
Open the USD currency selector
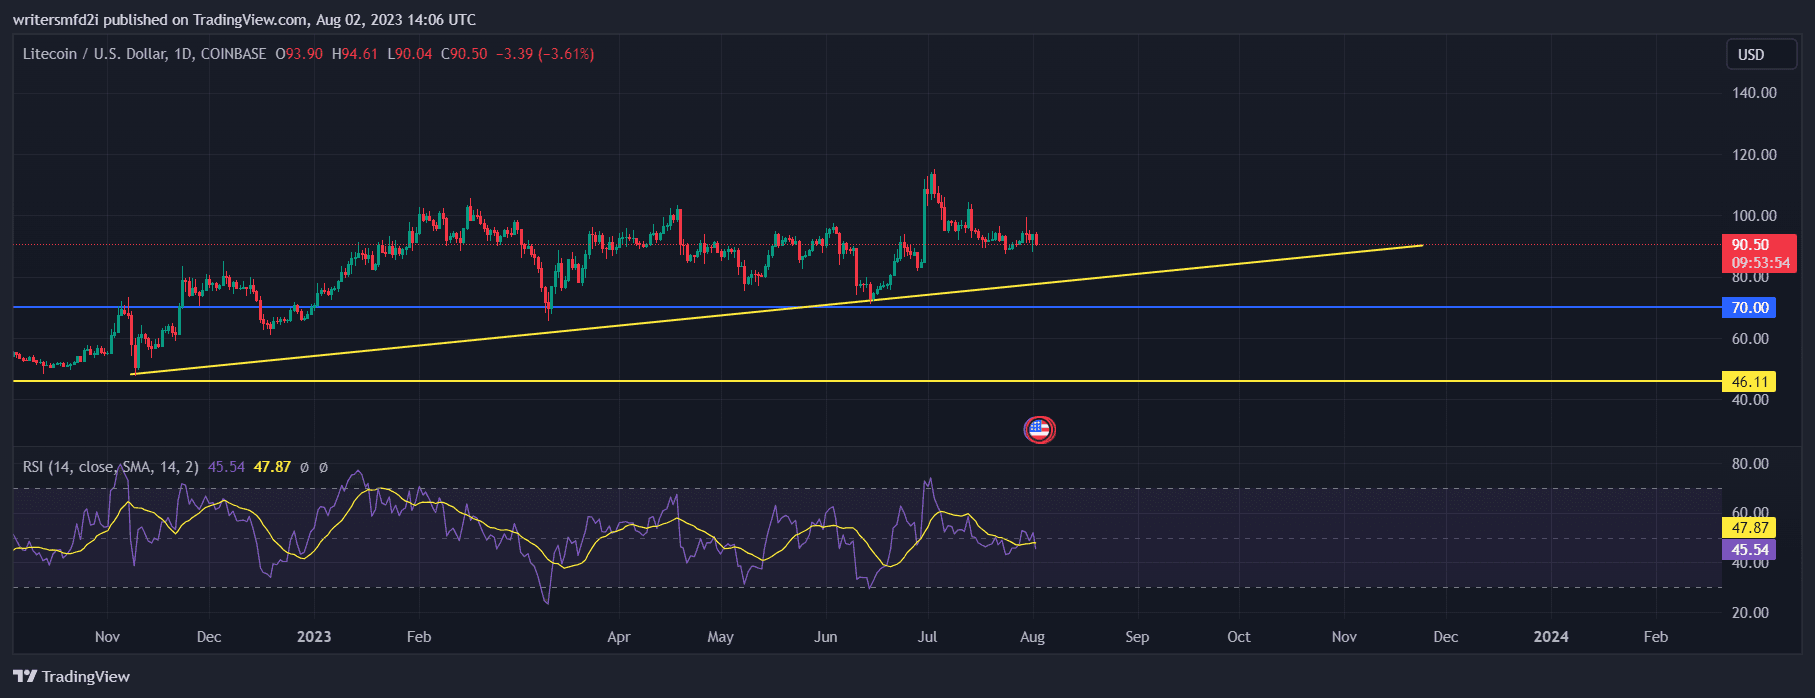coord(1760,55)
